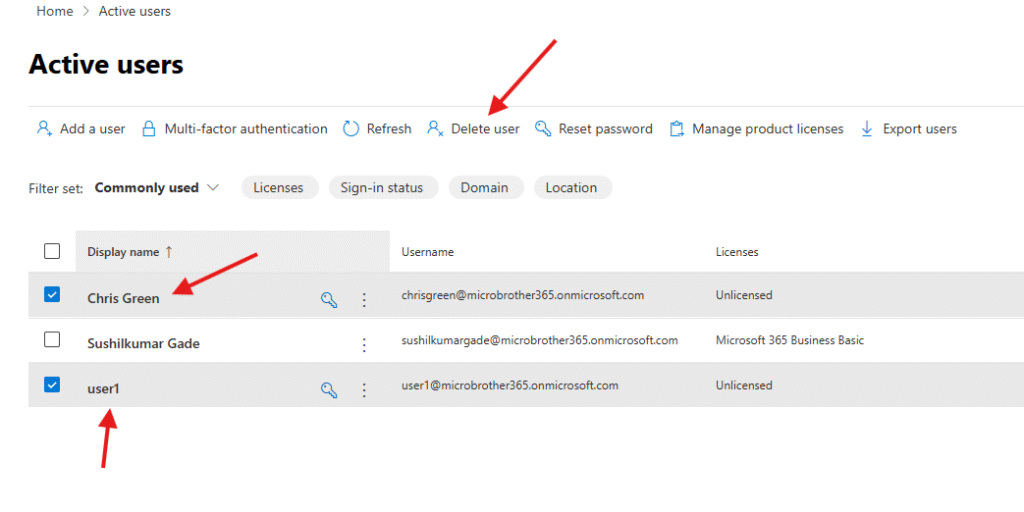The image size is (1024, 512).
Task: Select the Sign-in status filter
Action: click(382, 188)
